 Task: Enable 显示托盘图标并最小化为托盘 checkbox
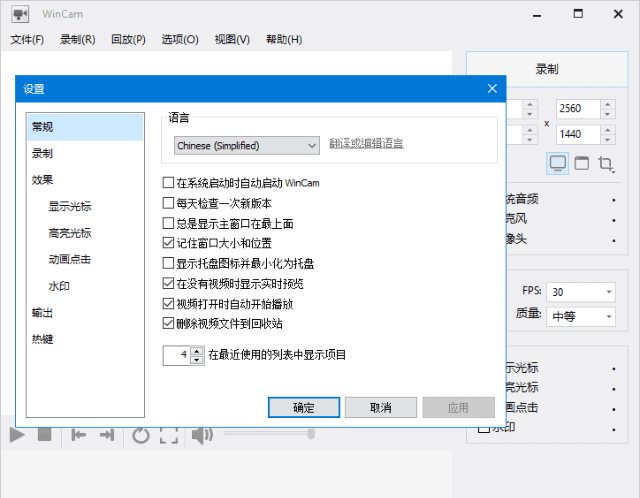168,263
